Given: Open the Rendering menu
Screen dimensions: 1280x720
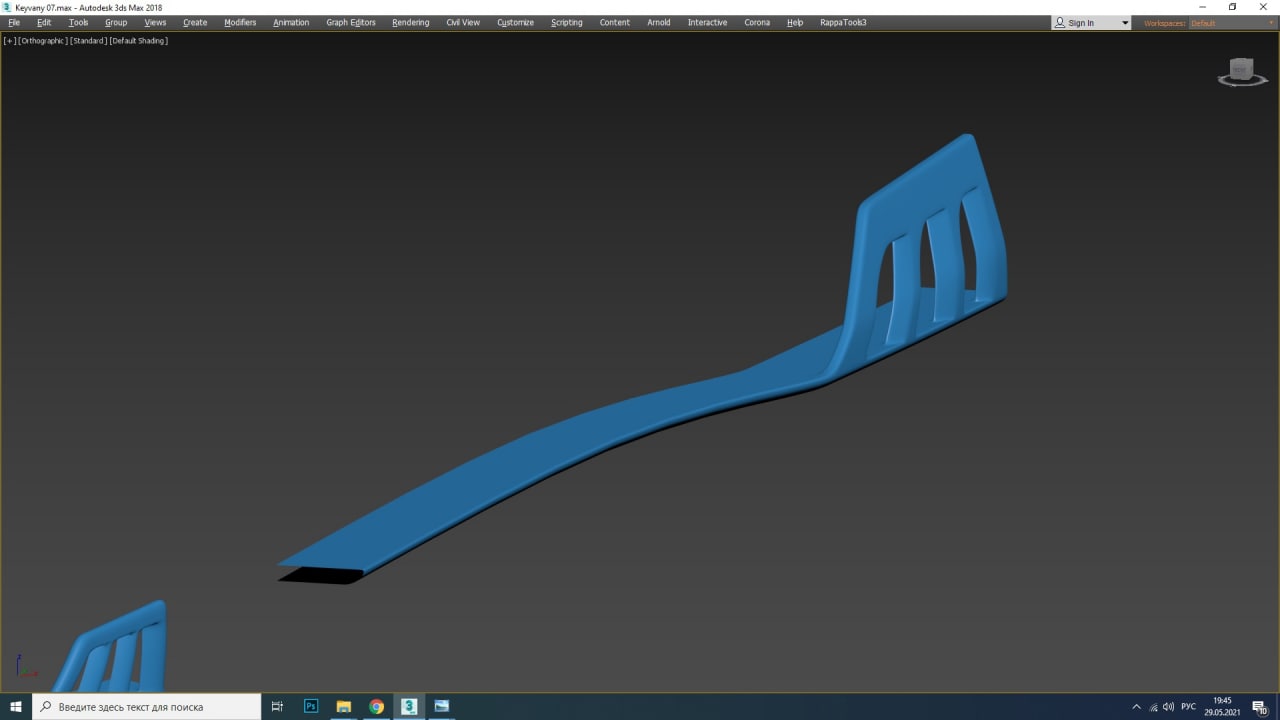Looking at the screenshot, I should [410, 22].
